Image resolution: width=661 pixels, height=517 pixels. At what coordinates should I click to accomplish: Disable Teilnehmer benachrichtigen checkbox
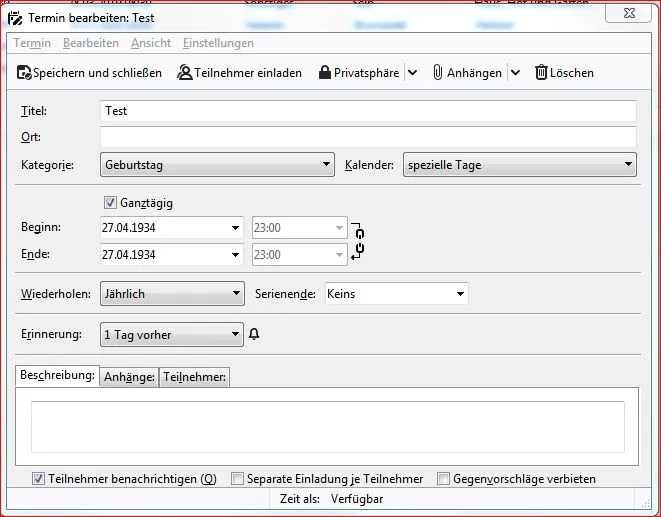point(38,479)
